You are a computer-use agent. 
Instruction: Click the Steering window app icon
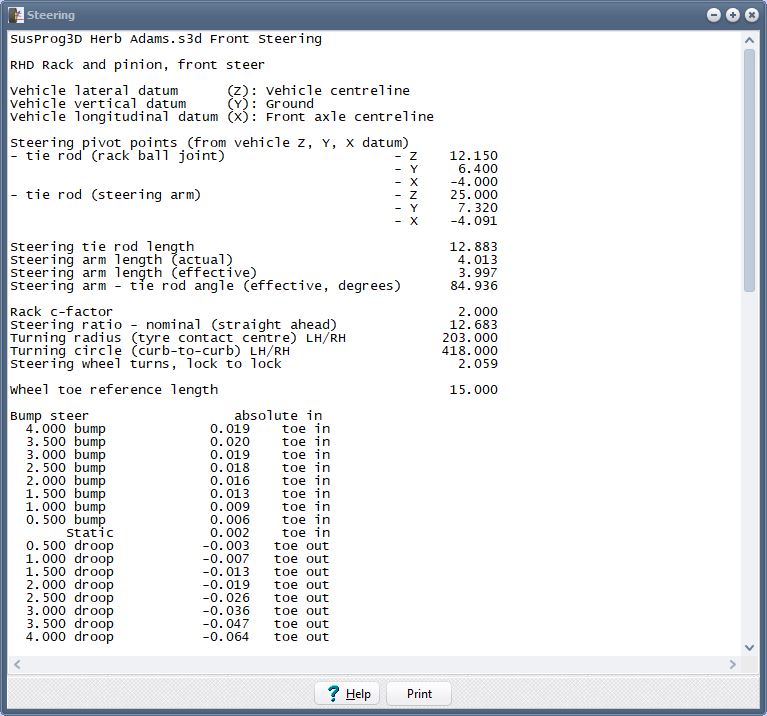coord(15,15)
